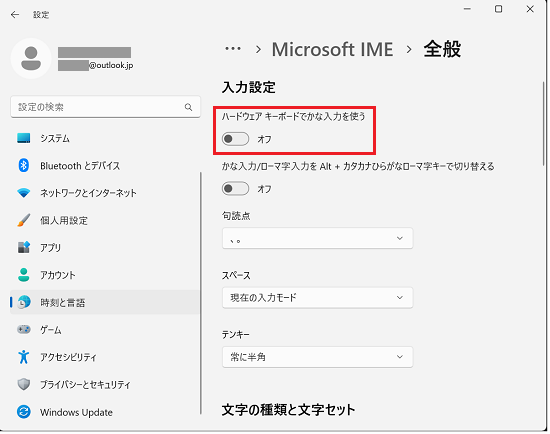550x434 pixels.
Task: Click the network Wi-Fi icon
Action: [x=24, y=193]
